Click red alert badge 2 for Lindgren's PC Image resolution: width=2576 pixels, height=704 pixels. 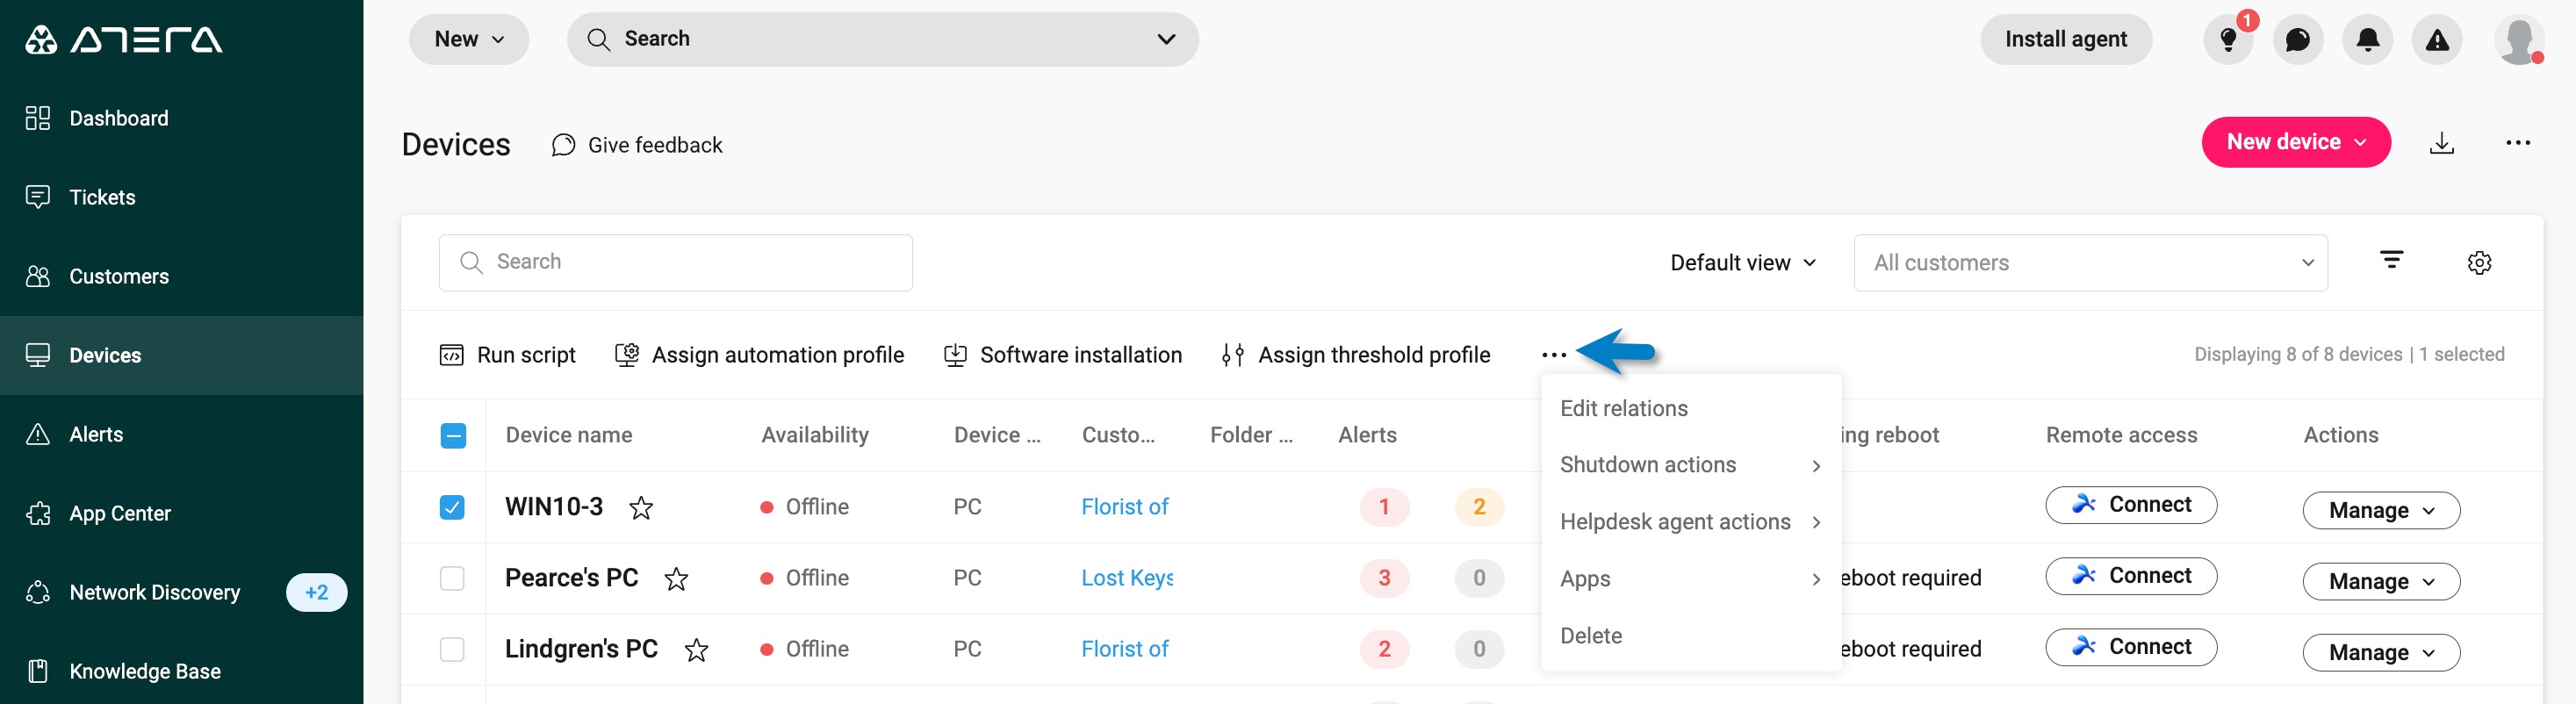coord(1384,649)
